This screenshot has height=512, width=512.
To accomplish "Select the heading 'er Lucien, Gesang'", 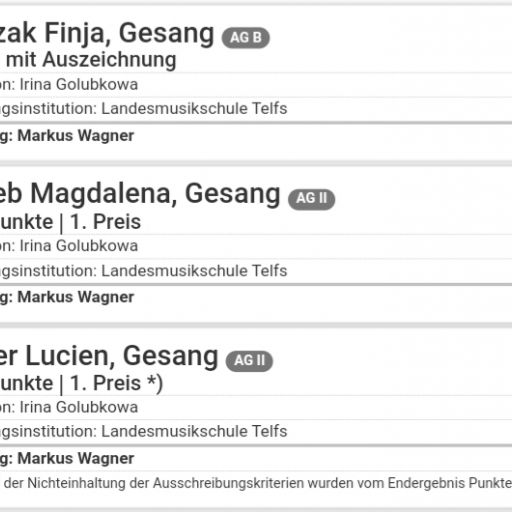I will [109, 357].
